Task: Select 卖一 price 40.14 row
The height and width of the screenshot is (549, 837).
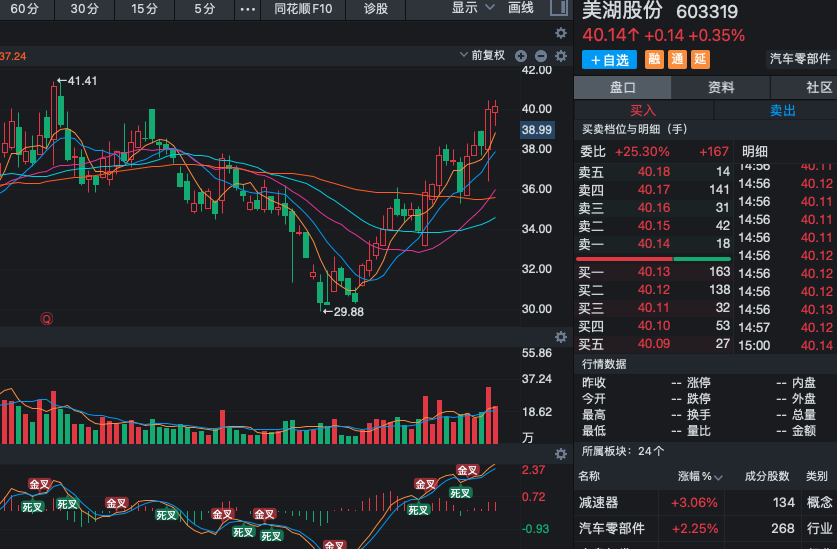Action: point(654,244)
